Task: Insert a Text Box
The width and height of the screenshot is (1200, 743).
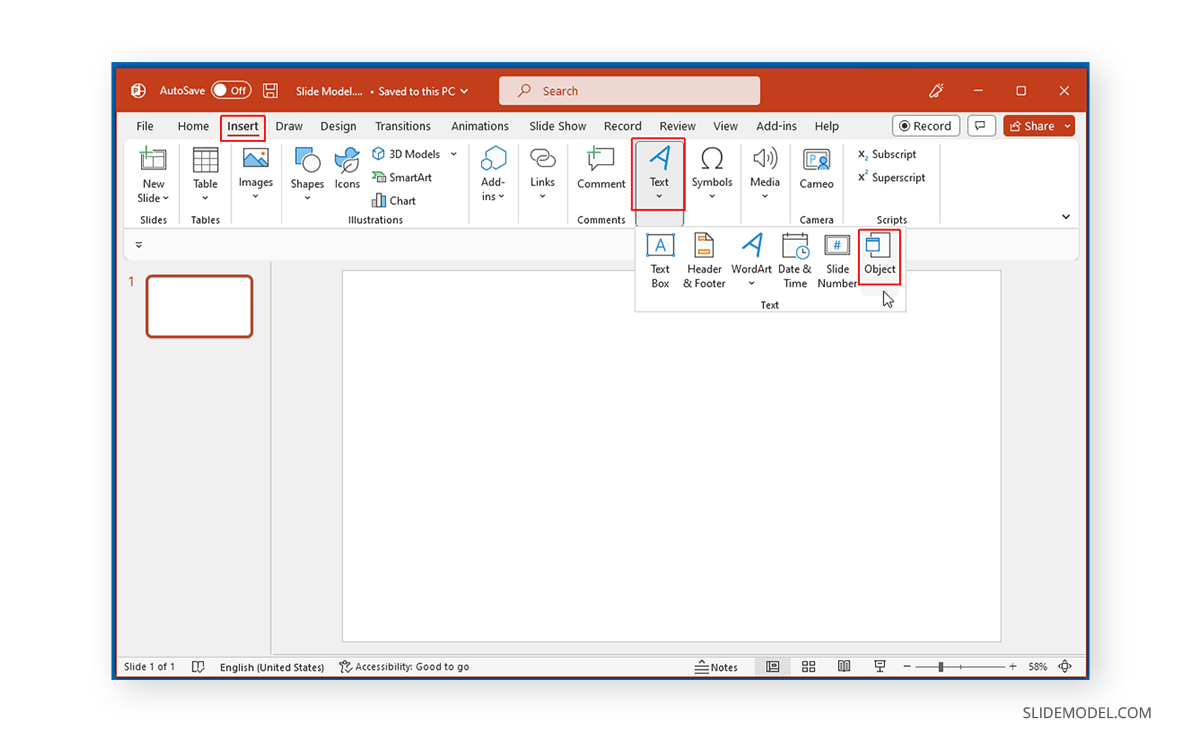Action: (x=660, y=258)
